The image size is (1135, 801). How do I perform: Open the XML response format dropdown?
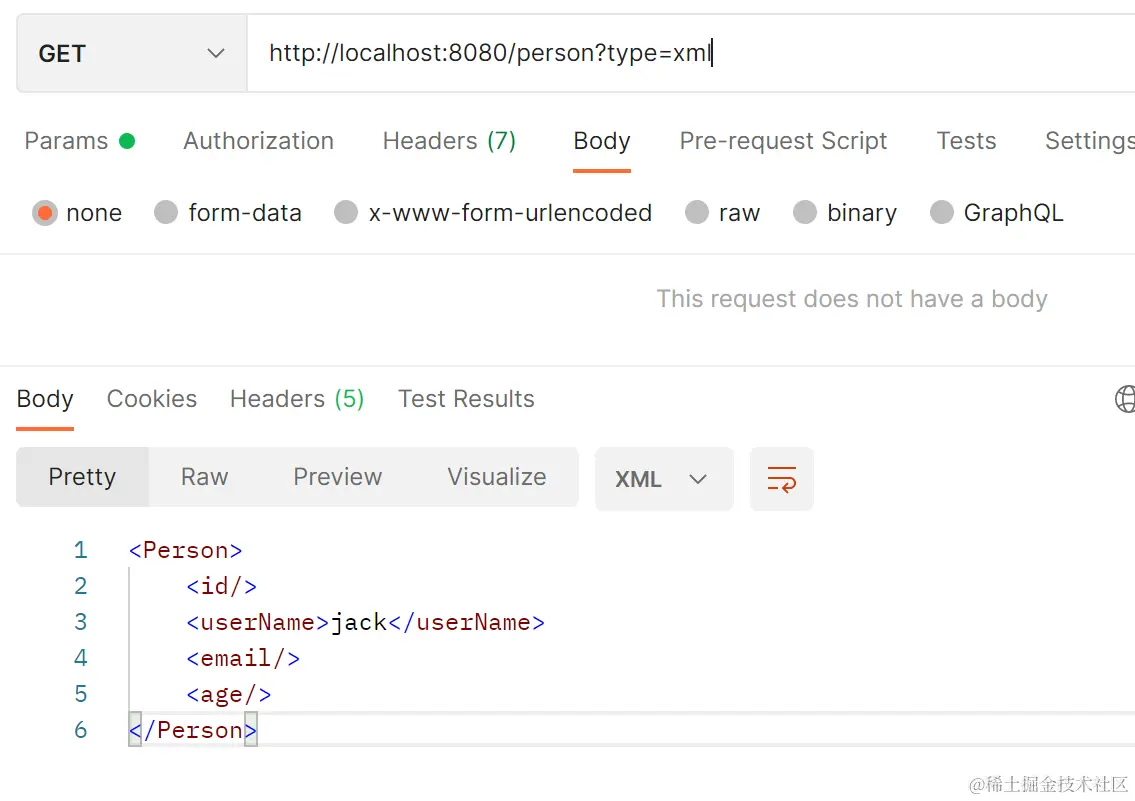coord(663,479)
